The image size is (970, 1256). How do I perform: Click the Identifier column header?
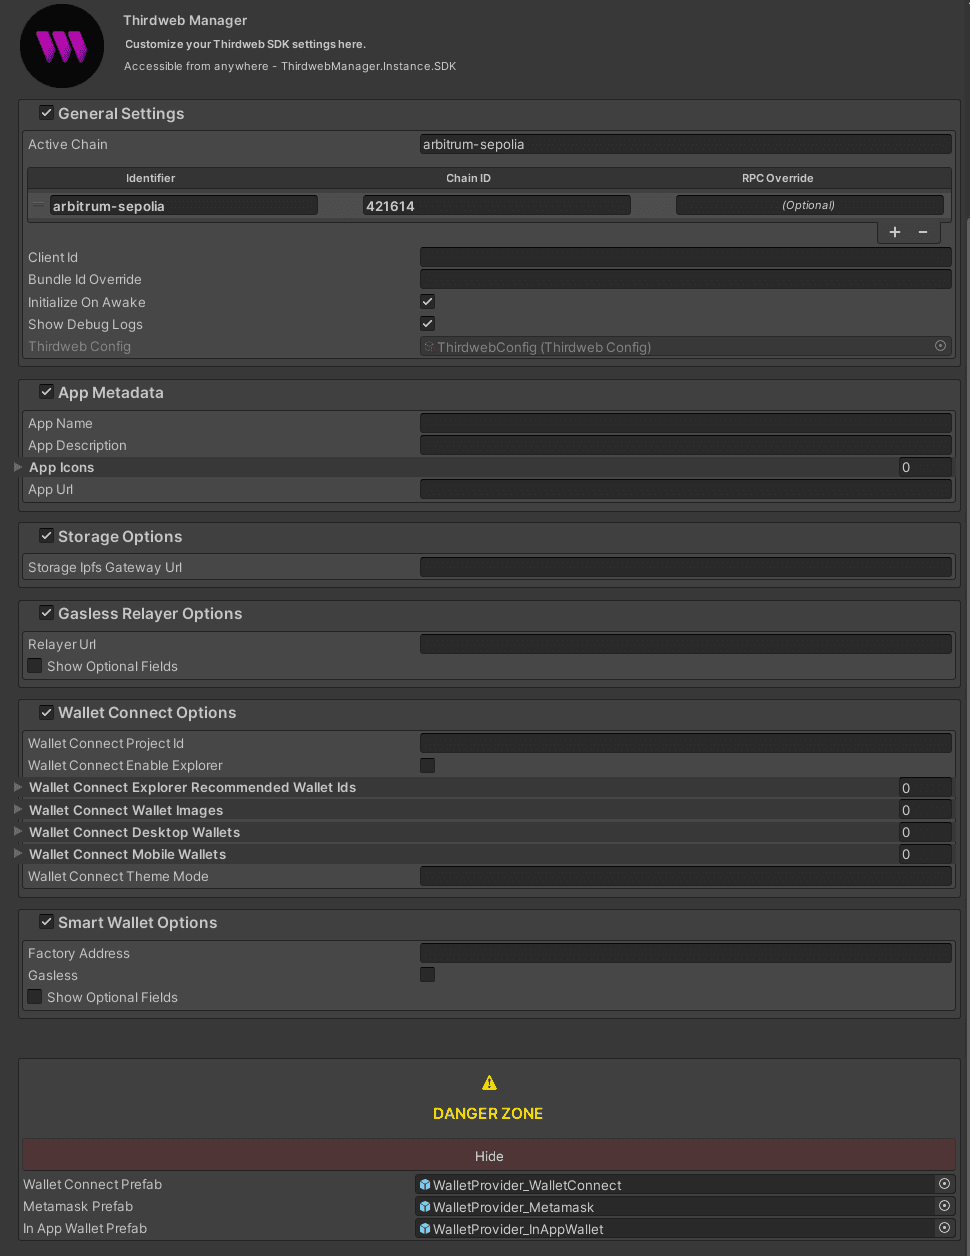151,178
